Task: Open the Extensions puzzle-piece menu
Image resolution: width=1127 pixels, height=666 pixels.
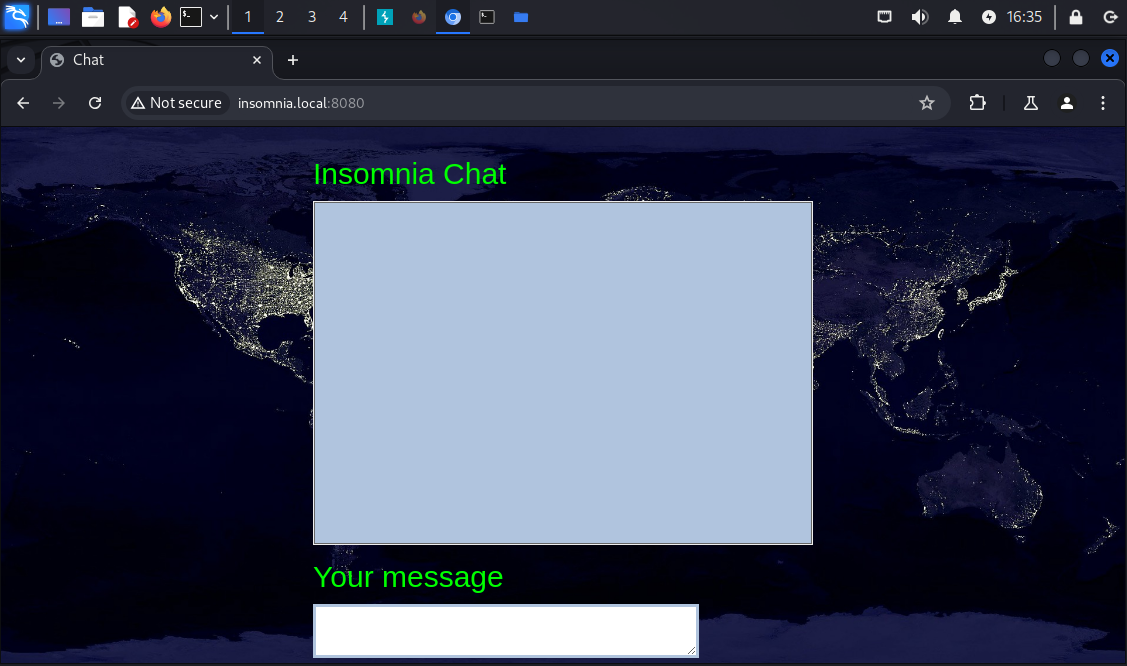Action: [x=977, y=103]
